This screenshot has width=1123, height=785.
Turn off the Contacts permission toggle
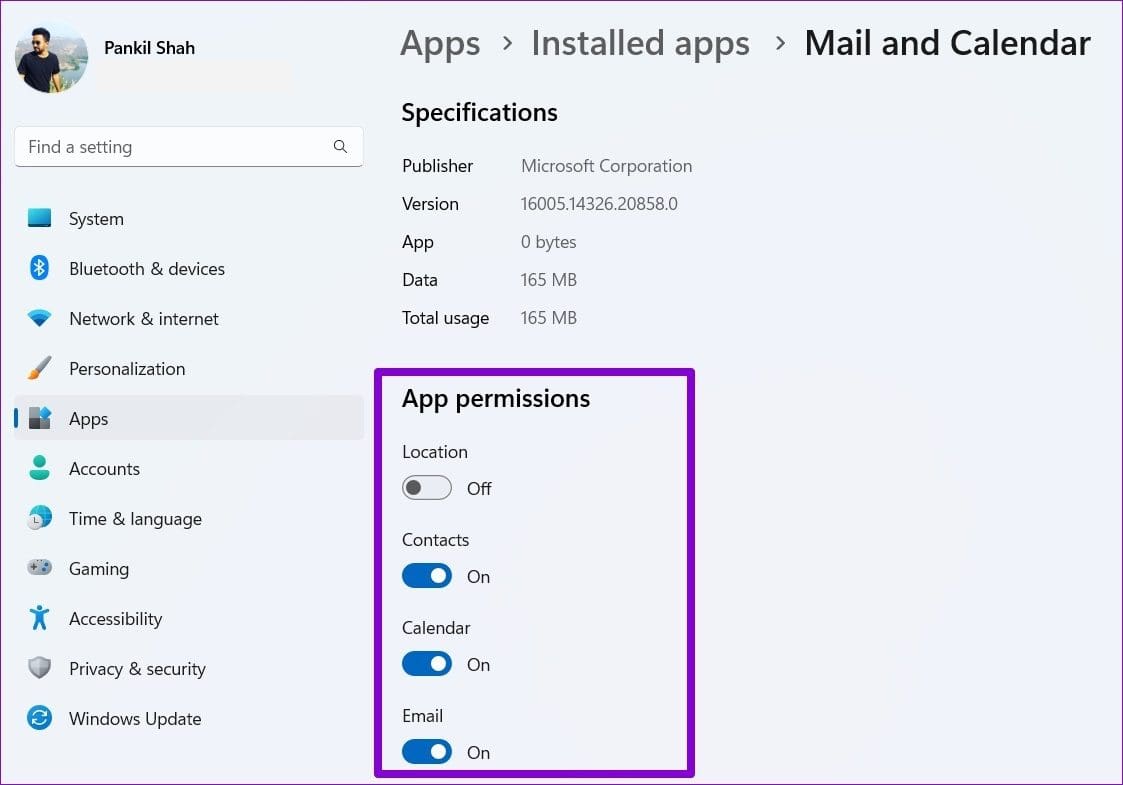tap(427, 577)
